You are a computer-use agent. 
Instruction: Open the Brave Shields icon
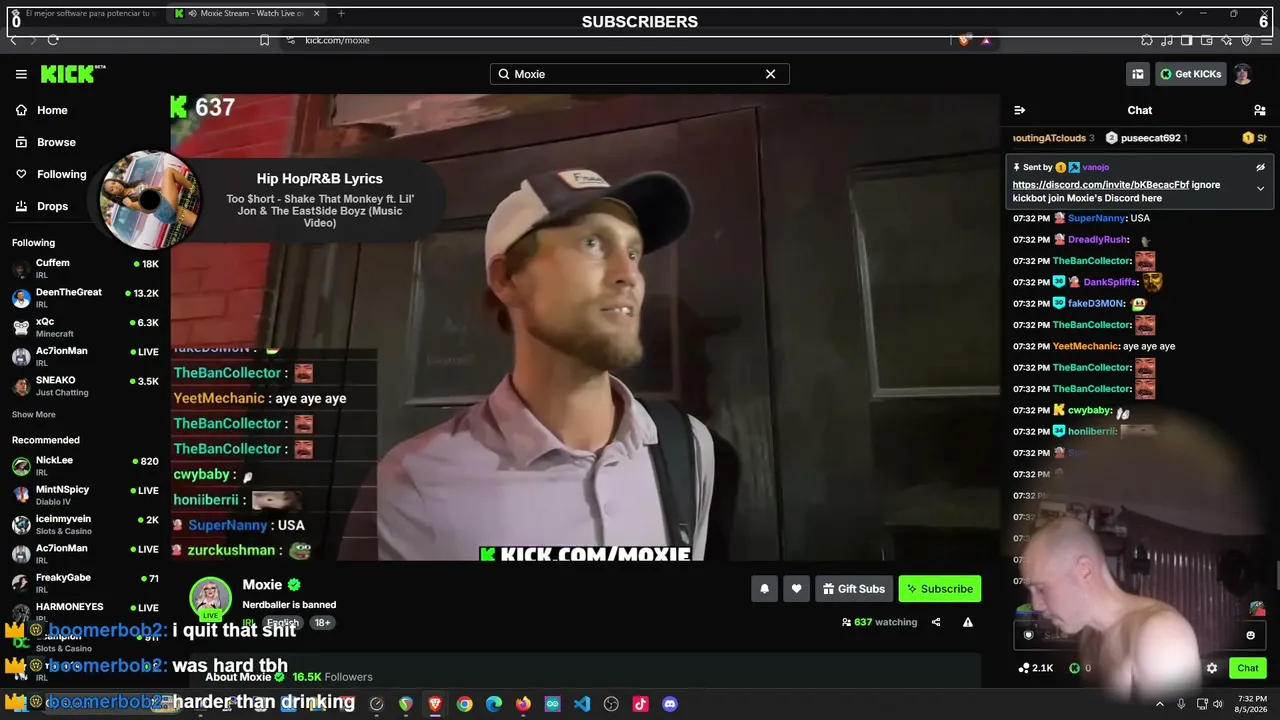(x=964, y=40)
